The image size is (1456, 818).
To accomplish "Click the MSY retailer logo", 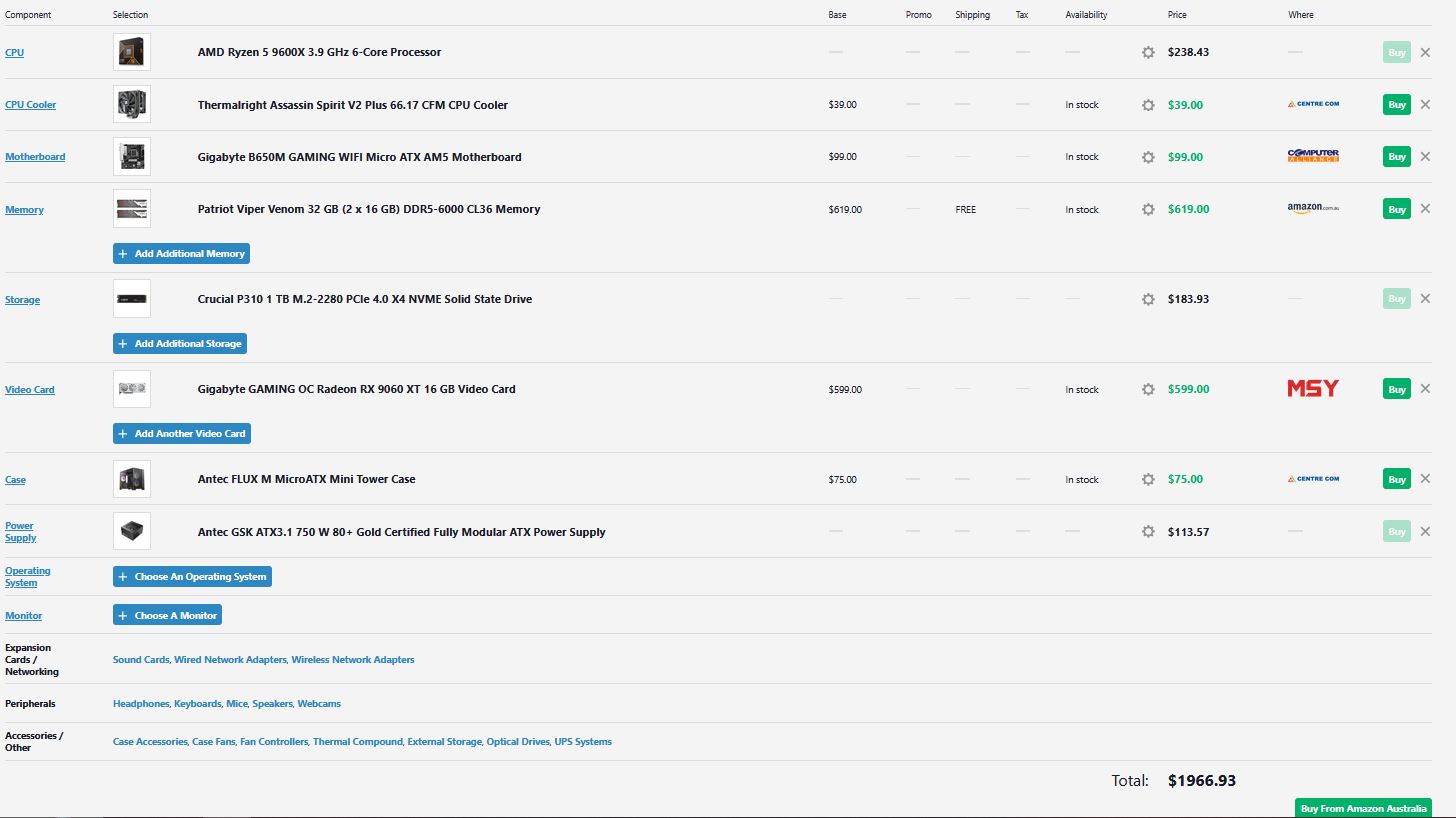I will [x=1313, y=388].
